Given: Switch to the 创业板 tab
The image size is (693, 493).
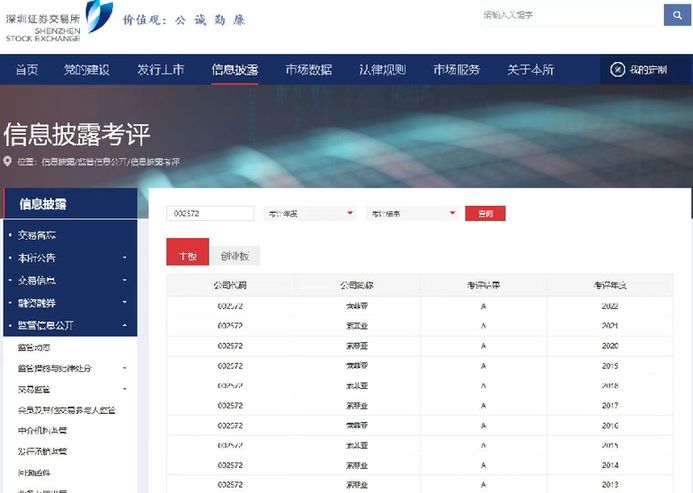Looking at the screenshot, I should coord(235,256).
